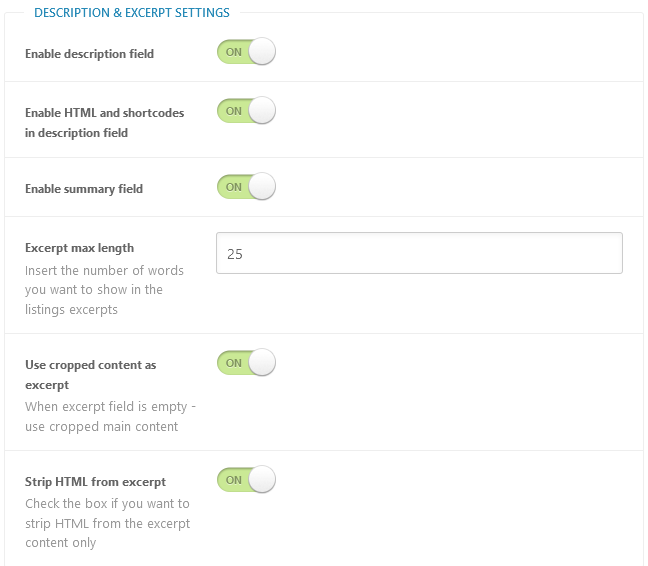Click the Use cropped content as excerpt label
648x566 pixels.
coord(91,375)
